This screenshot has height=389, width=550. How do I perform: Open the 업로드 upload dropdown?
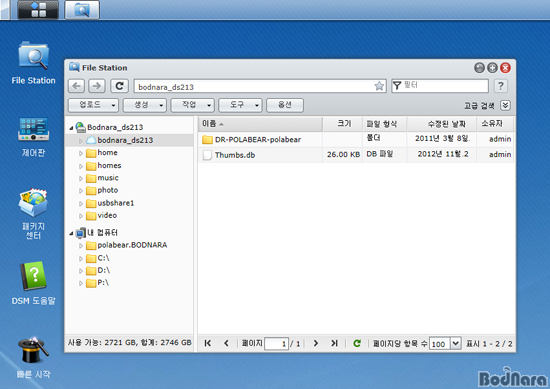point(93,105)
